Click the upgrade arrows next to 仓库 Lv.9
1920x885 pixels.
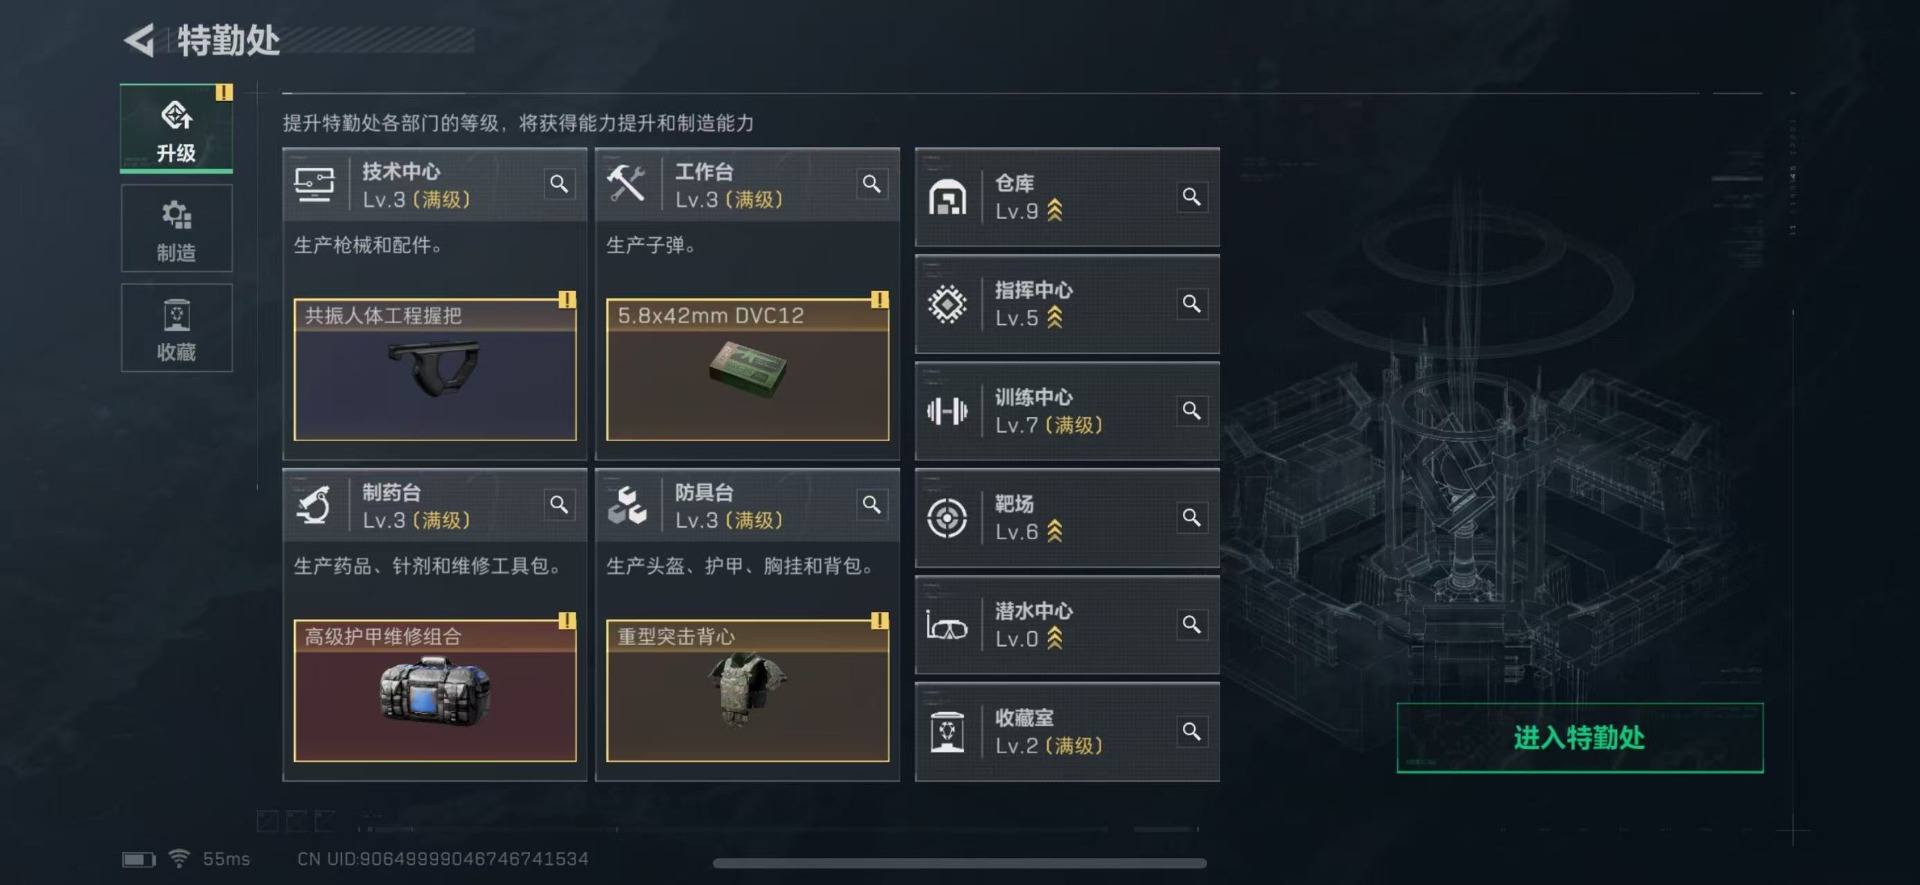pos(1055,211)
